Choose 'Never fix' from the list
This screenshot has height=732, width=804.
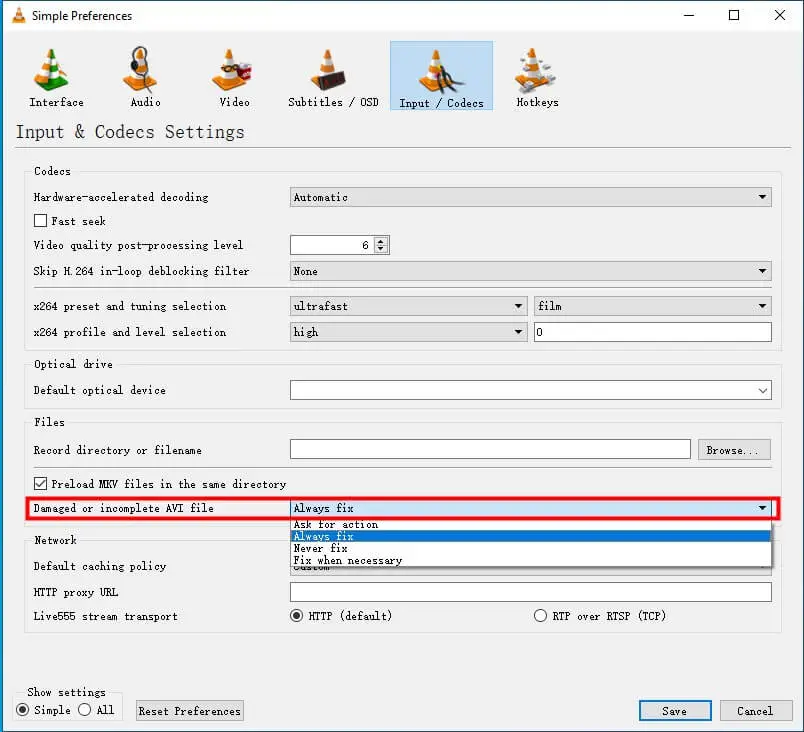321,548
